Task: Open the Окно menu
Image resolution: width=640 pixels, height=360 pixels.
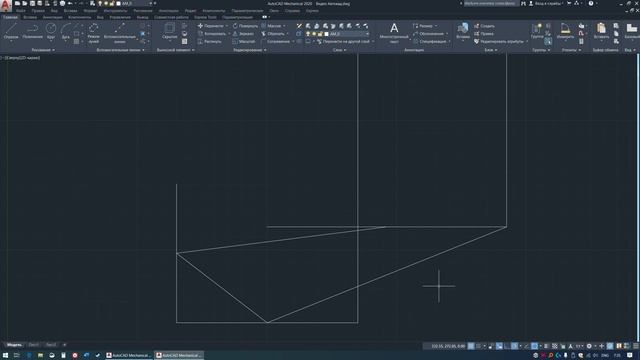Action: coord(274,11)
